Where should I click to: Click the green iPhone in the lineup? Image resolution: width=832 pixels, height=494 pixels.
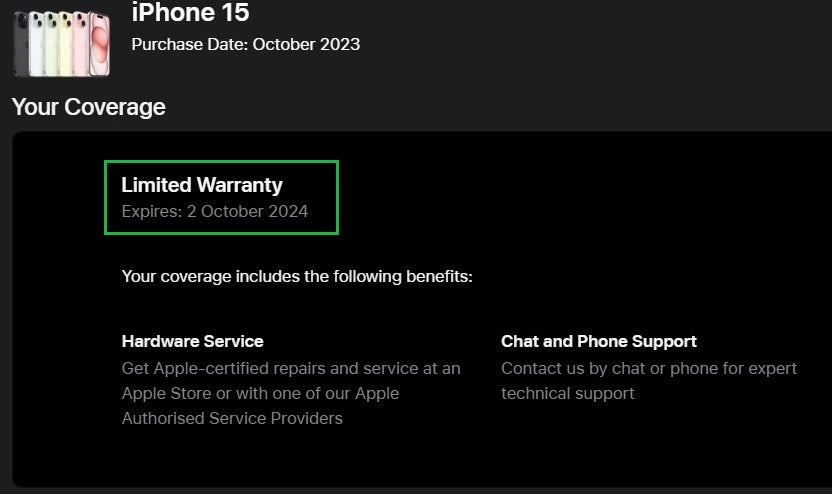pos(52,44)
